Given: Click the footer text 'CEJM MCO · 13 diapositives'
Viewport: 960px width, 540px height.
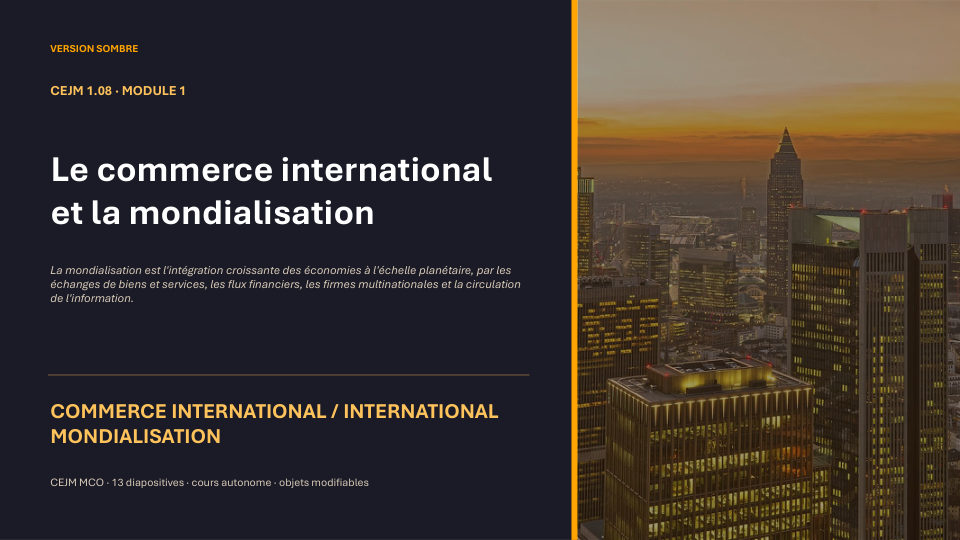Looking at the screenshot, I should coord(117,482).
